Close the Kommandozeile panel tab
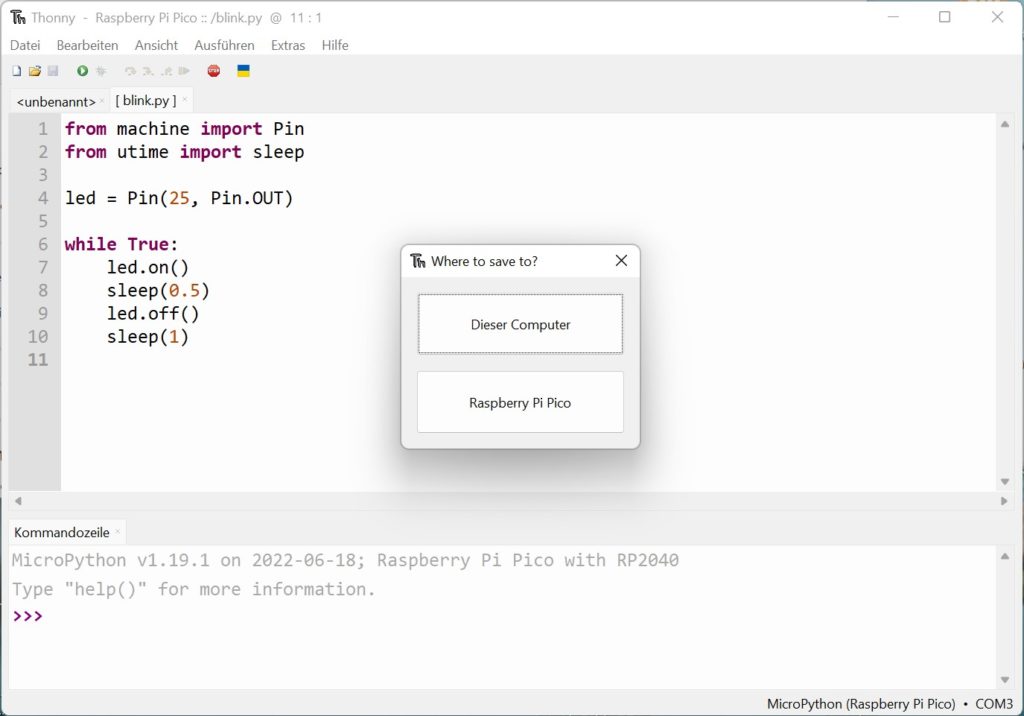 tap(118, 532)
